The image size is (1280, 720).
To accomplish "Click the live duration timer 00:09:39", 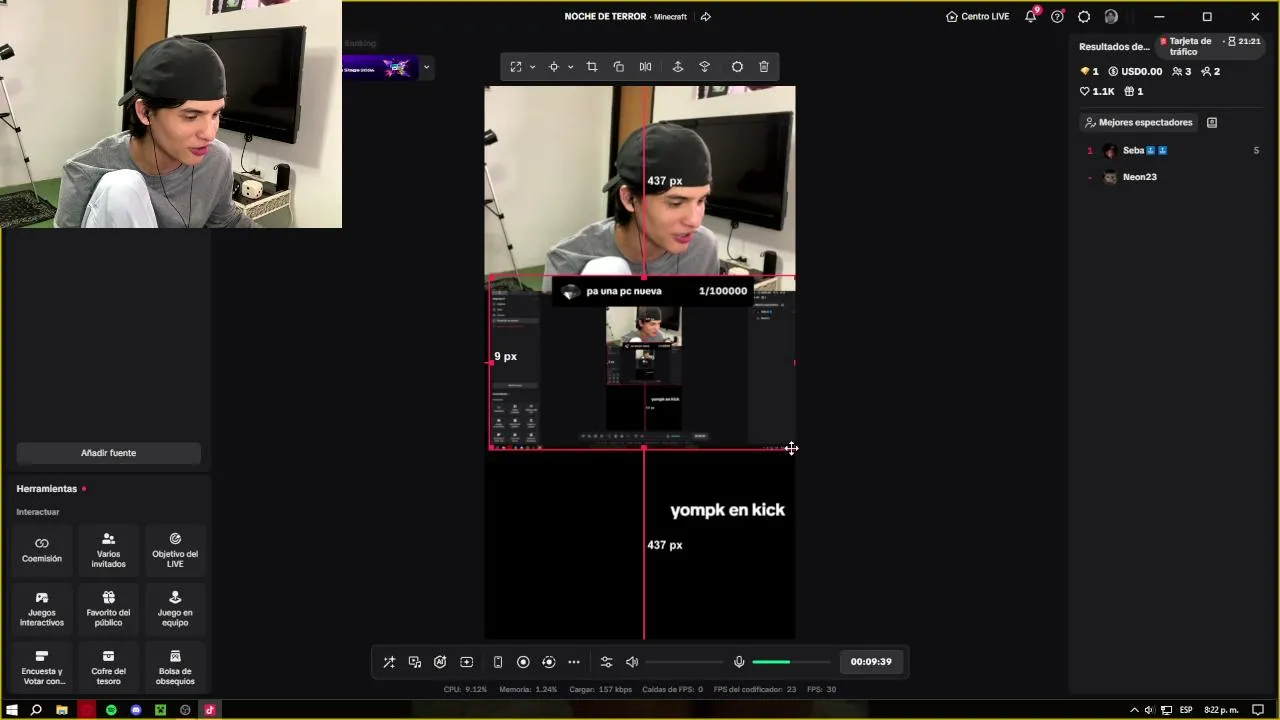I will pyautogui.click(x=871, y=662).
